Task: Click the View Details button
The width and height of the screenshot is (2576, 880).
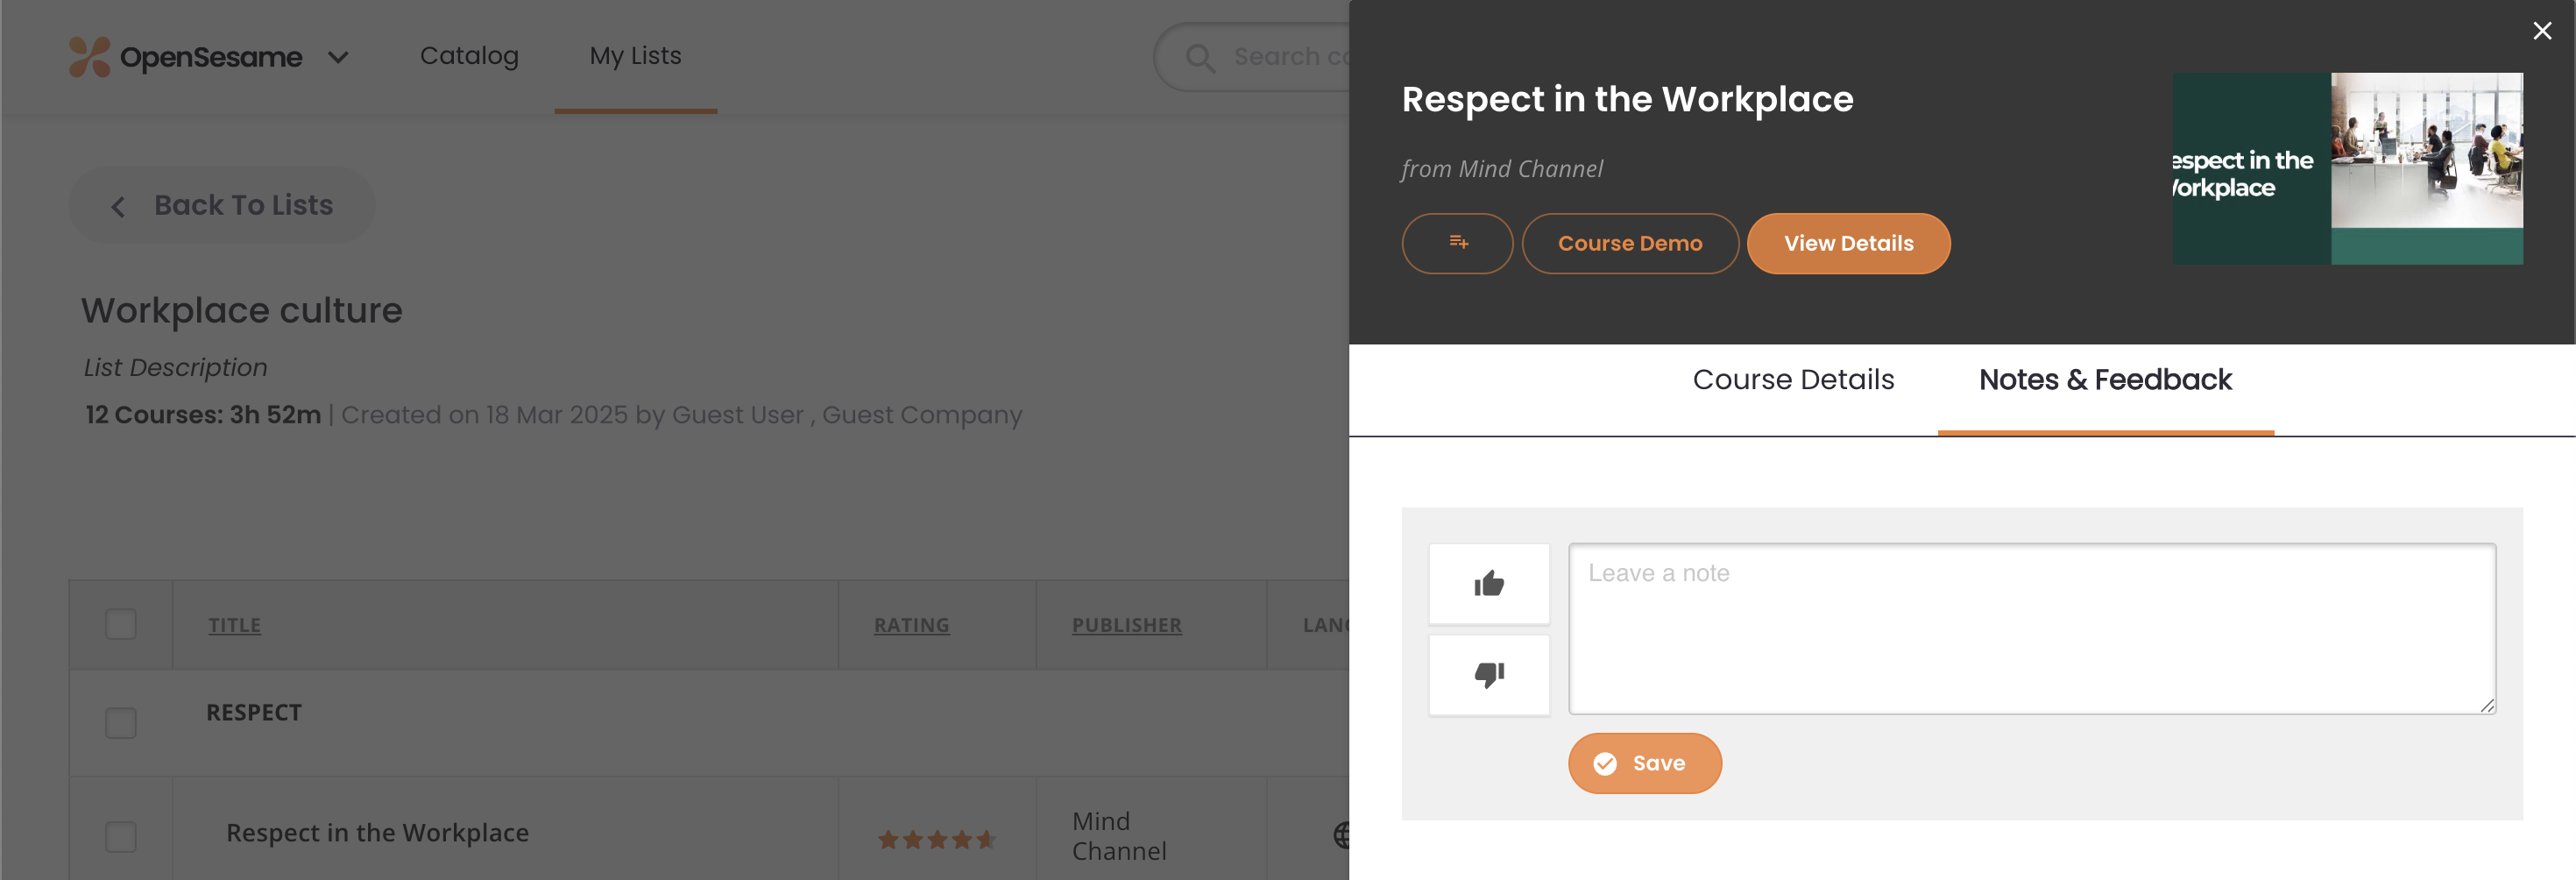Action: 1848,243
